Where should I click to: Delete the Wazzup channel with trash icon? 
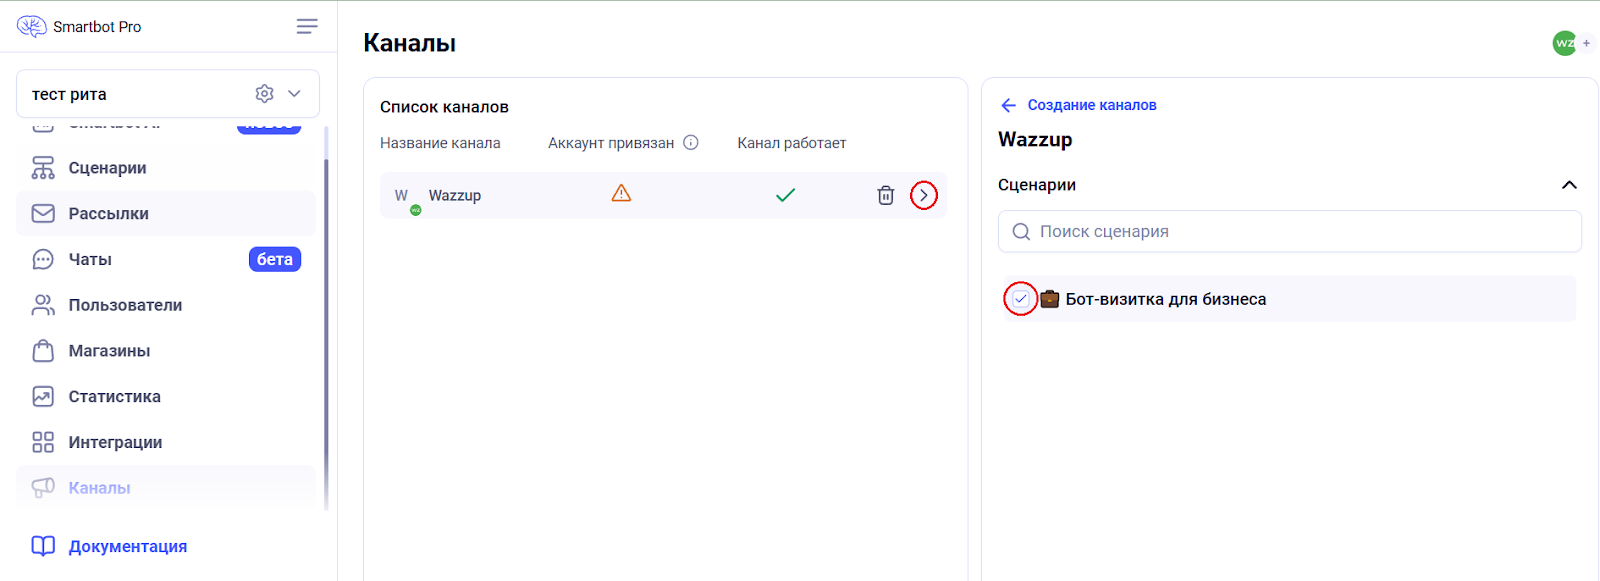point(885,196)
